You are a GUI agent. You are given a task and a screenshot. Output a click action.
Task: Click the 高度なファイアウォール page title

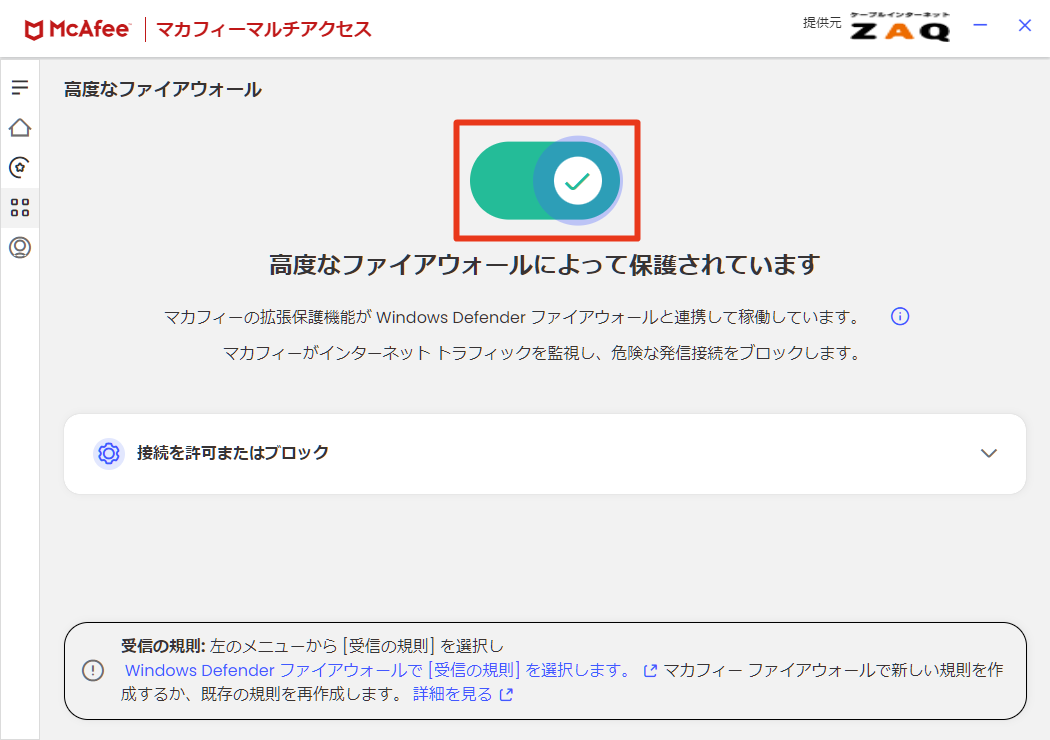(x=163, y=90)
